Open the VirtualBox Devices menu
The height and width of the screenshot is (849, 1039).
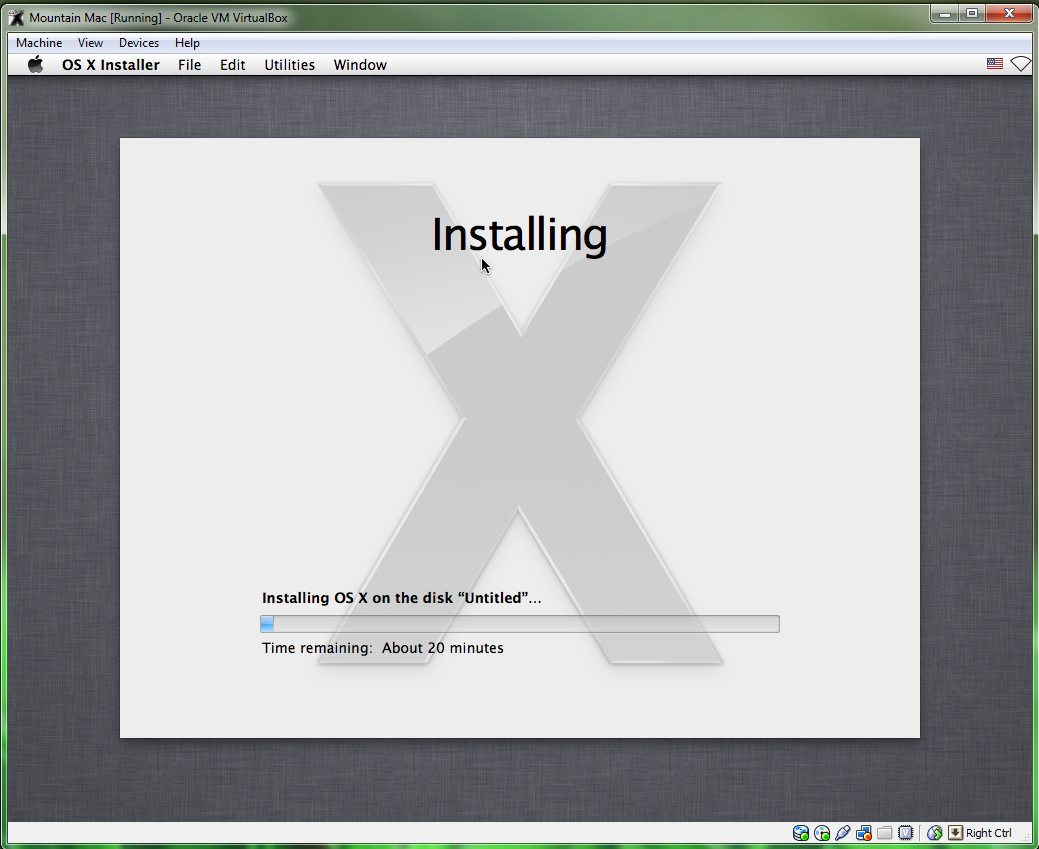coord(139,43)
